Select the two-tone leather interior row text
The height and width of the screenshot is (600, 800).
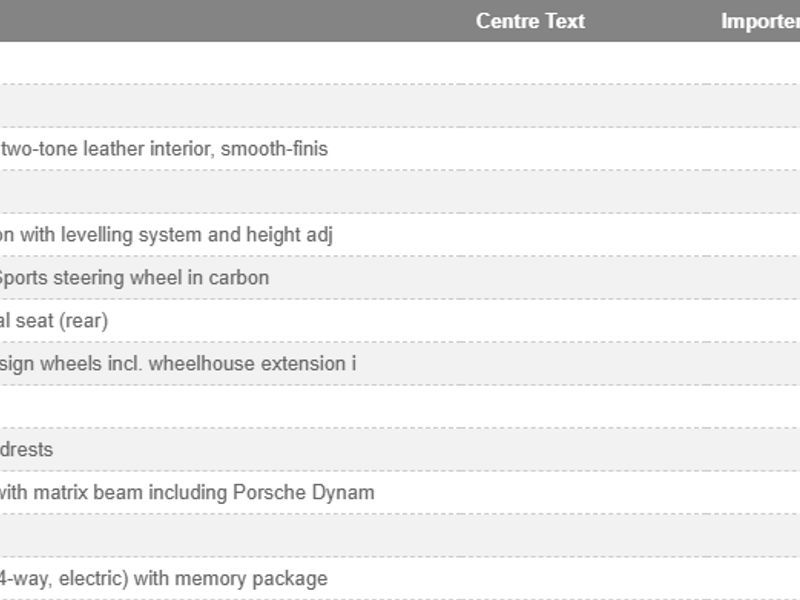tap(164, 149)
